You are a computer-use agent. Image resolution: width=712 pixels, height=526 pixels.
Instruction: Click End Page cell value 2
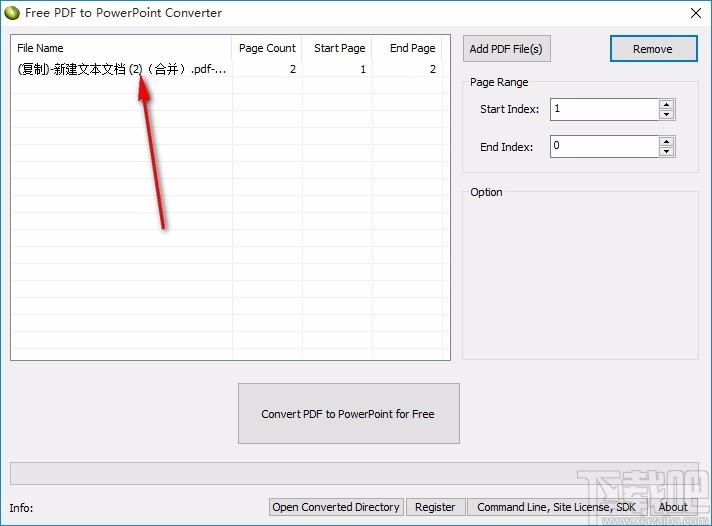coord(433,69)
